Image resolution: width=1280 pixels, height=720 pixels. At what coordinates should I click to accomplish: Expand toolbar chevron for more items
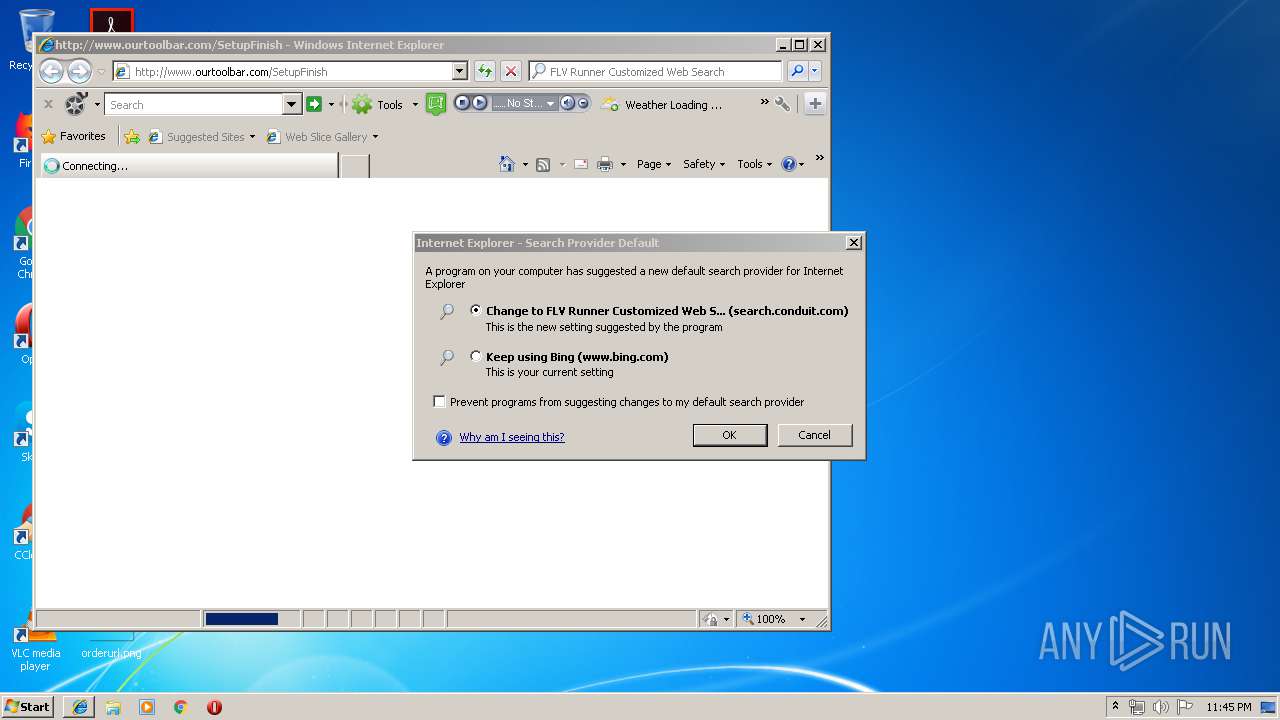coord(764,102)
